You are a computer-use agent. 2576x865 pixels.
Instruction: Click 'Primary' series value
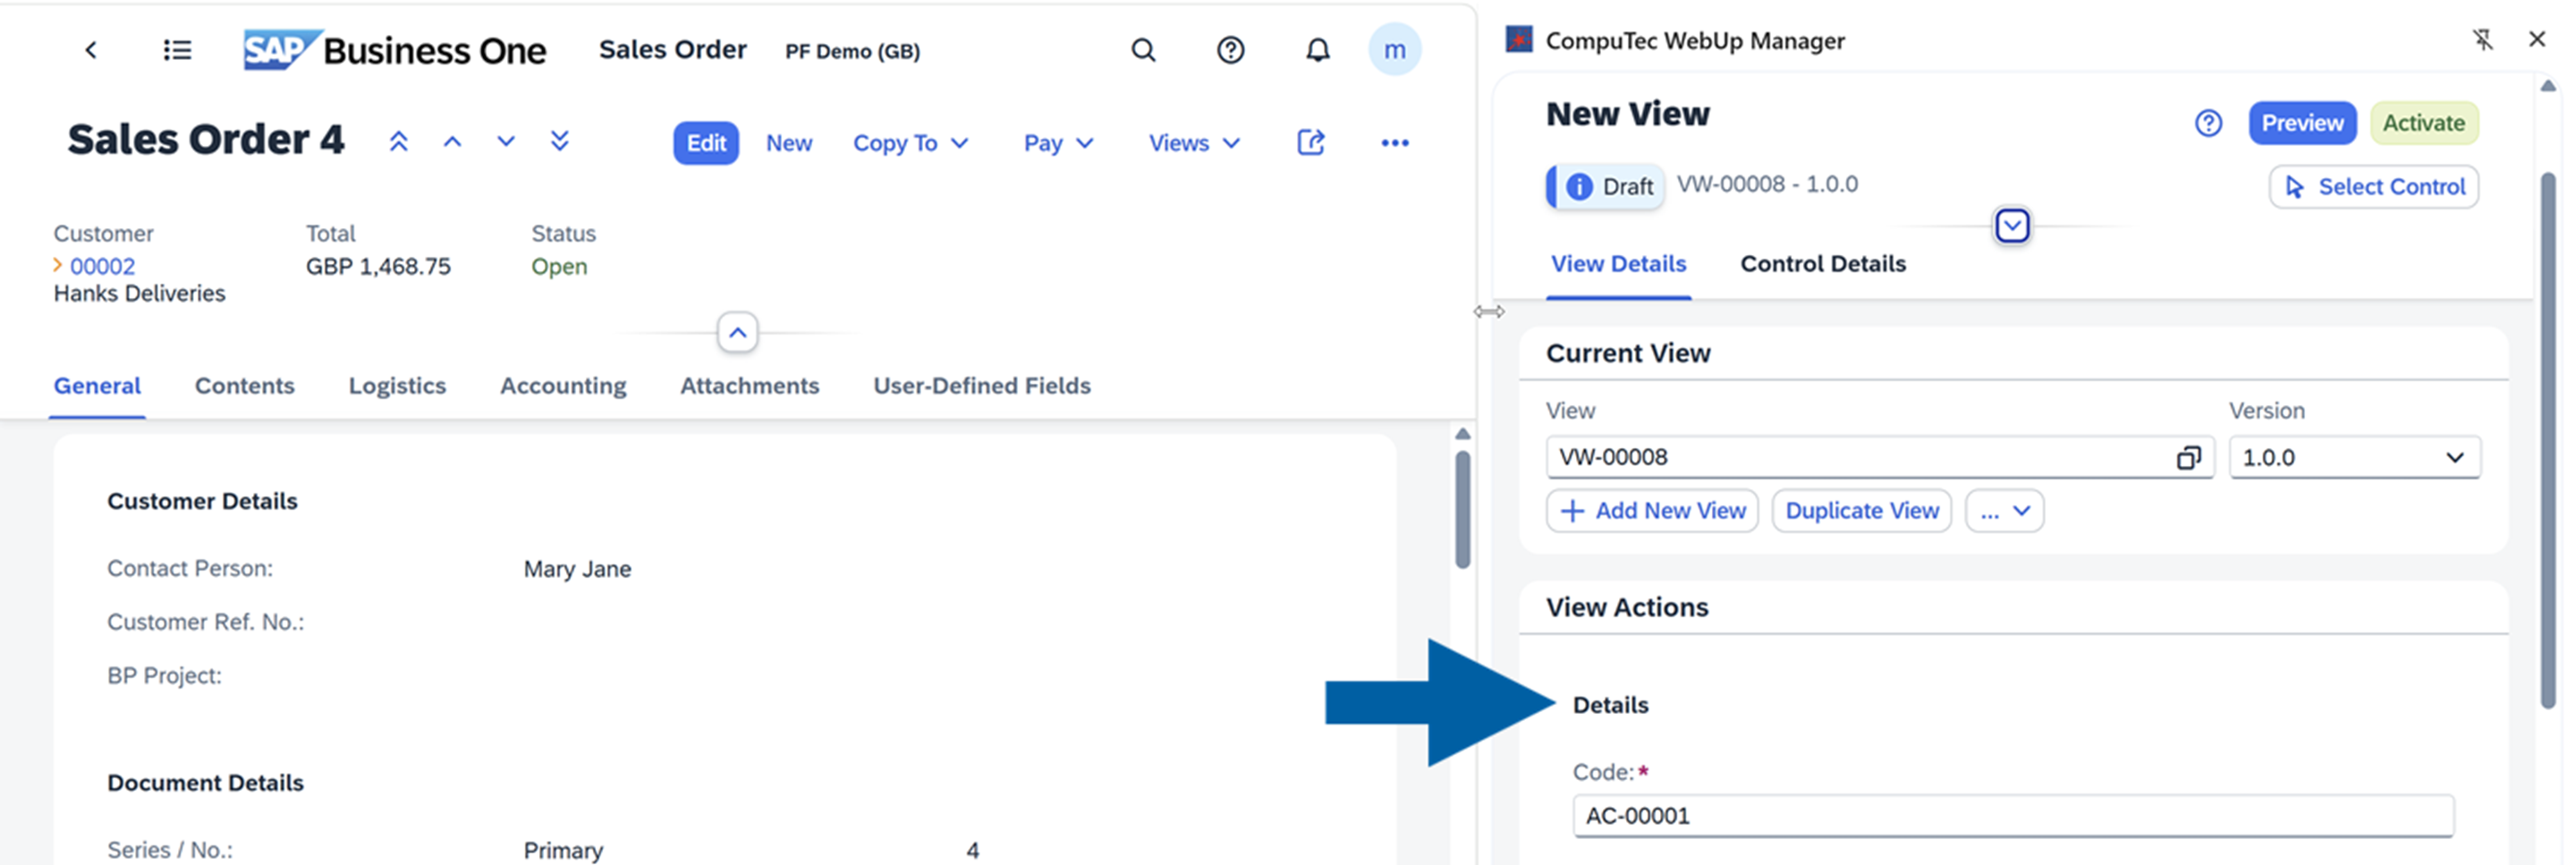click(563, 850)
